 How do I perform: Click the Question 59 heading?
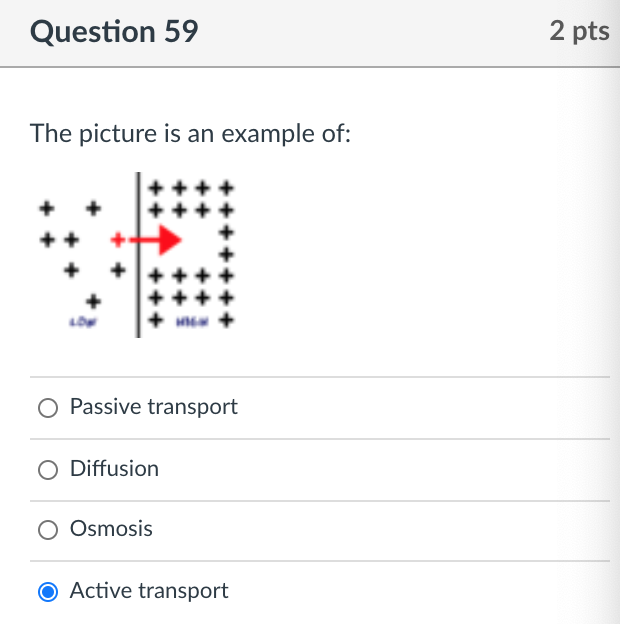pyautogui.click(x=114, y=32)
